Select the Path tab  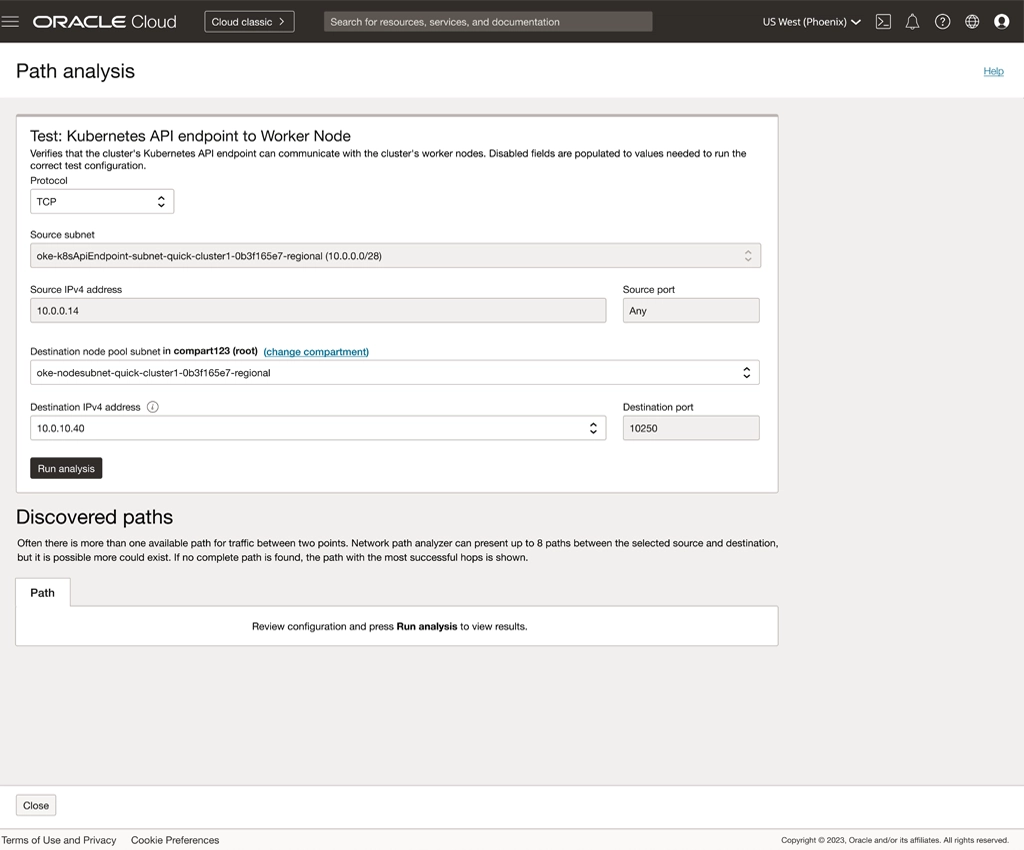click(43, 592)
